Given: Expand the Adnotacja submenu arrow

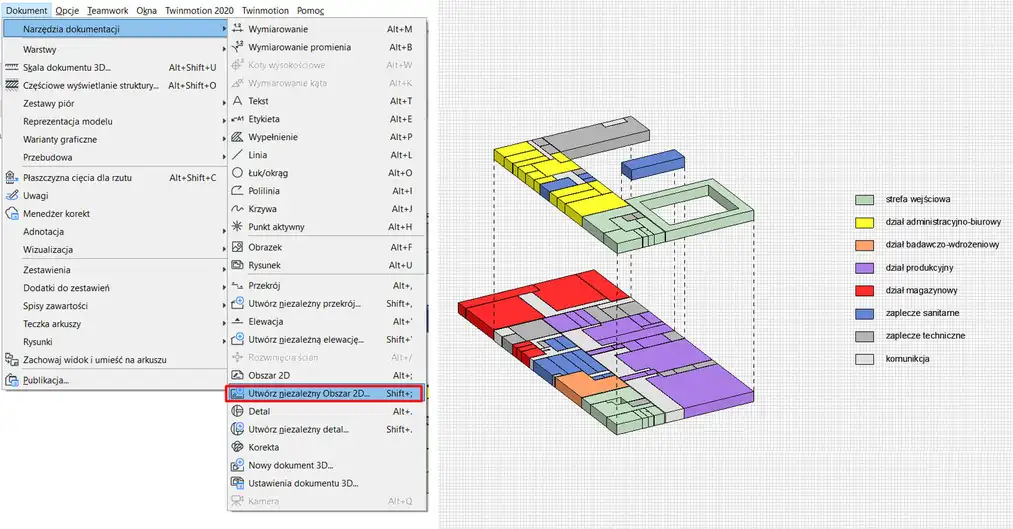Looking at the screenshot, I should click(x=224, y=231).
